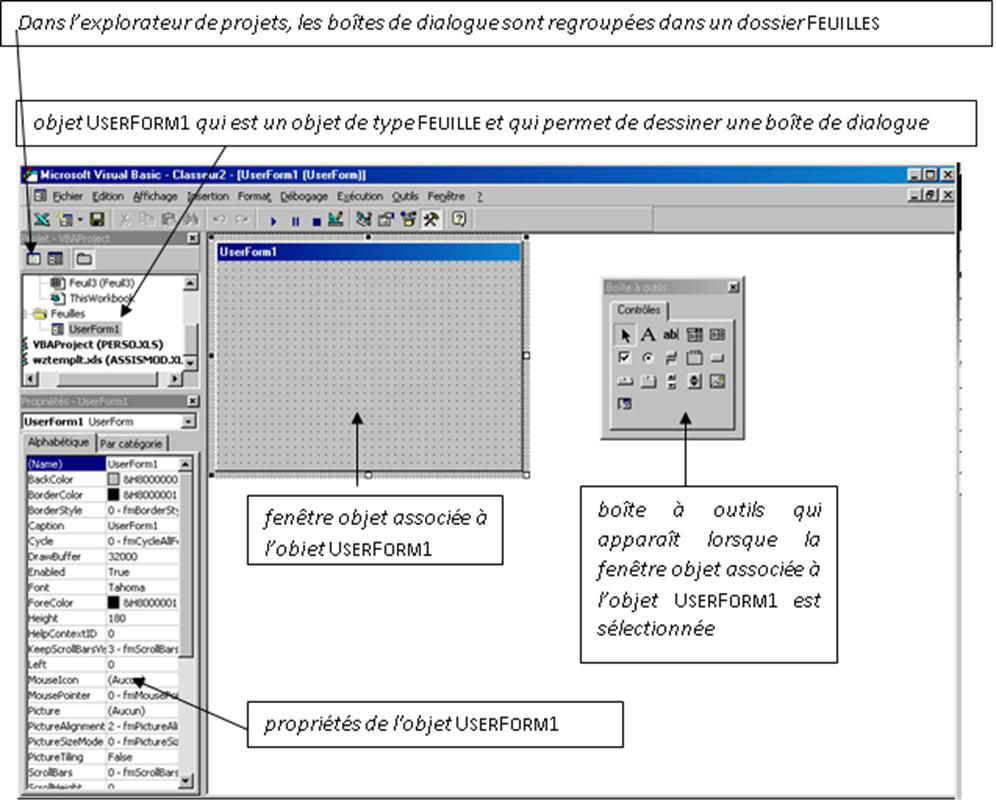Click View Object icon in Project panel
The width and height of the screenshot is (996, 801).
coord(55,259)
